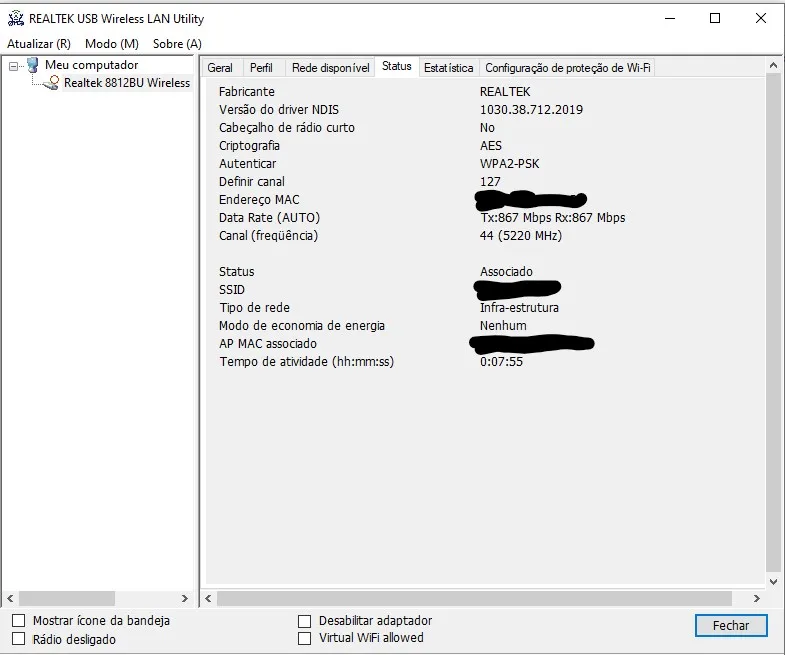Screen dimensions: 785x655
Task: Open the Estatística tab
Action: (449, 68)
